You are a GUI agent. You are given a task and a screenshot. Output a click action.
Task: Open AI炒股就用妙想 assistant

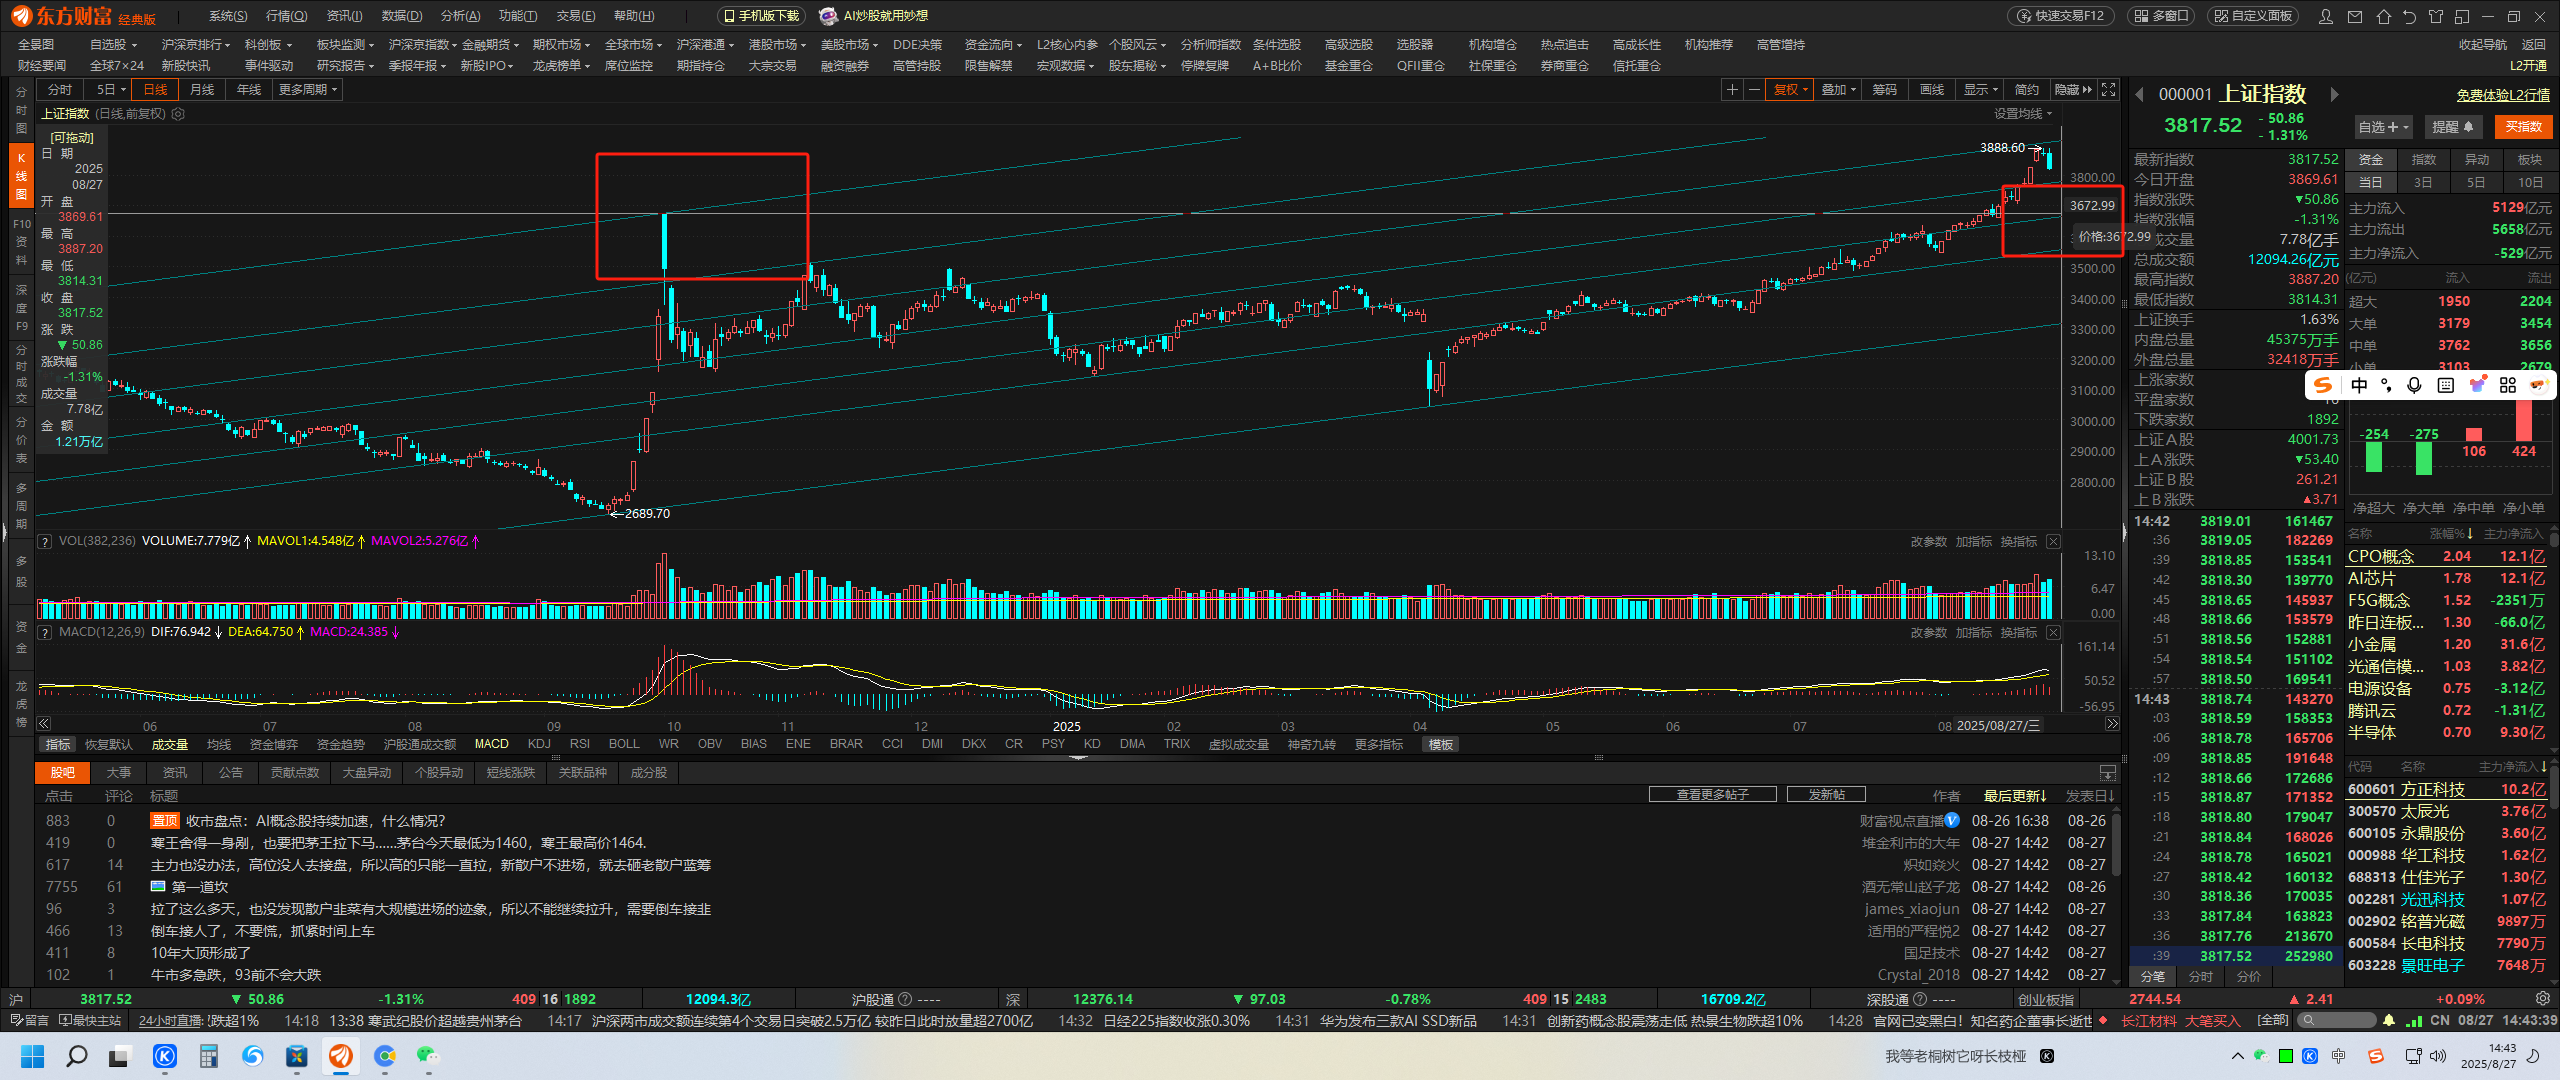click(x=874, y=16)
